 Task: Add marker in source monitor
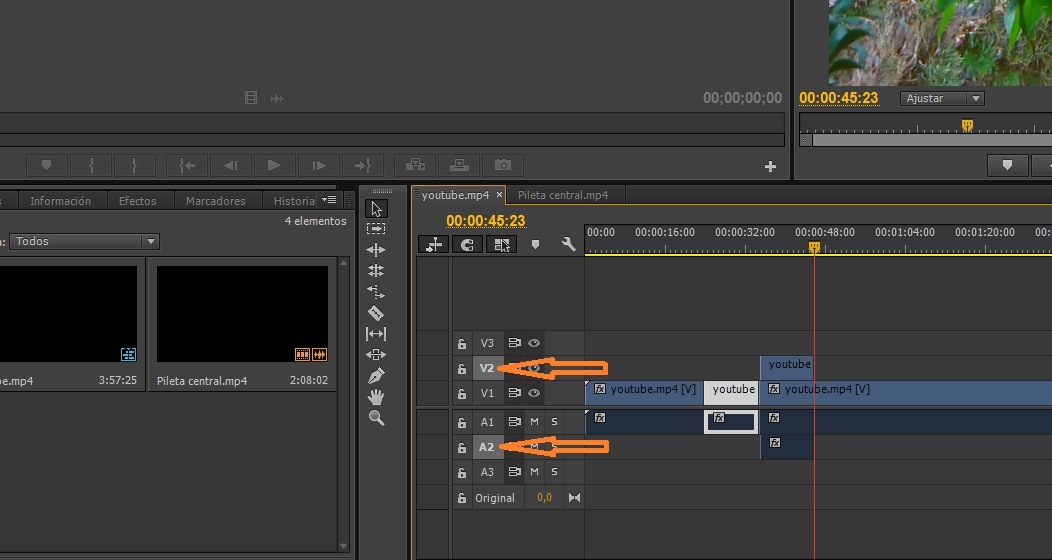pos(46,165)
